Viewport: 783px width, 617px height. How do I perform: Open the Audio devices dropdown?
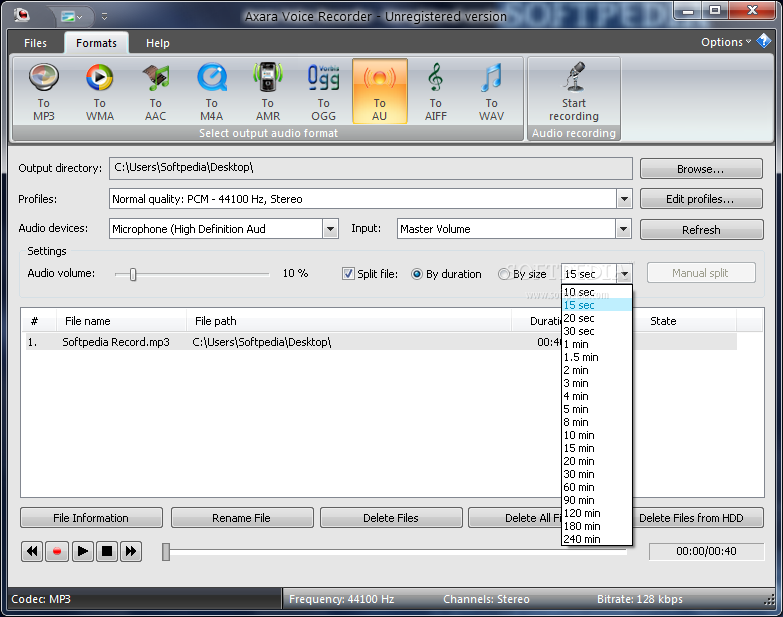pyautogui.click(x=330, y=229)
